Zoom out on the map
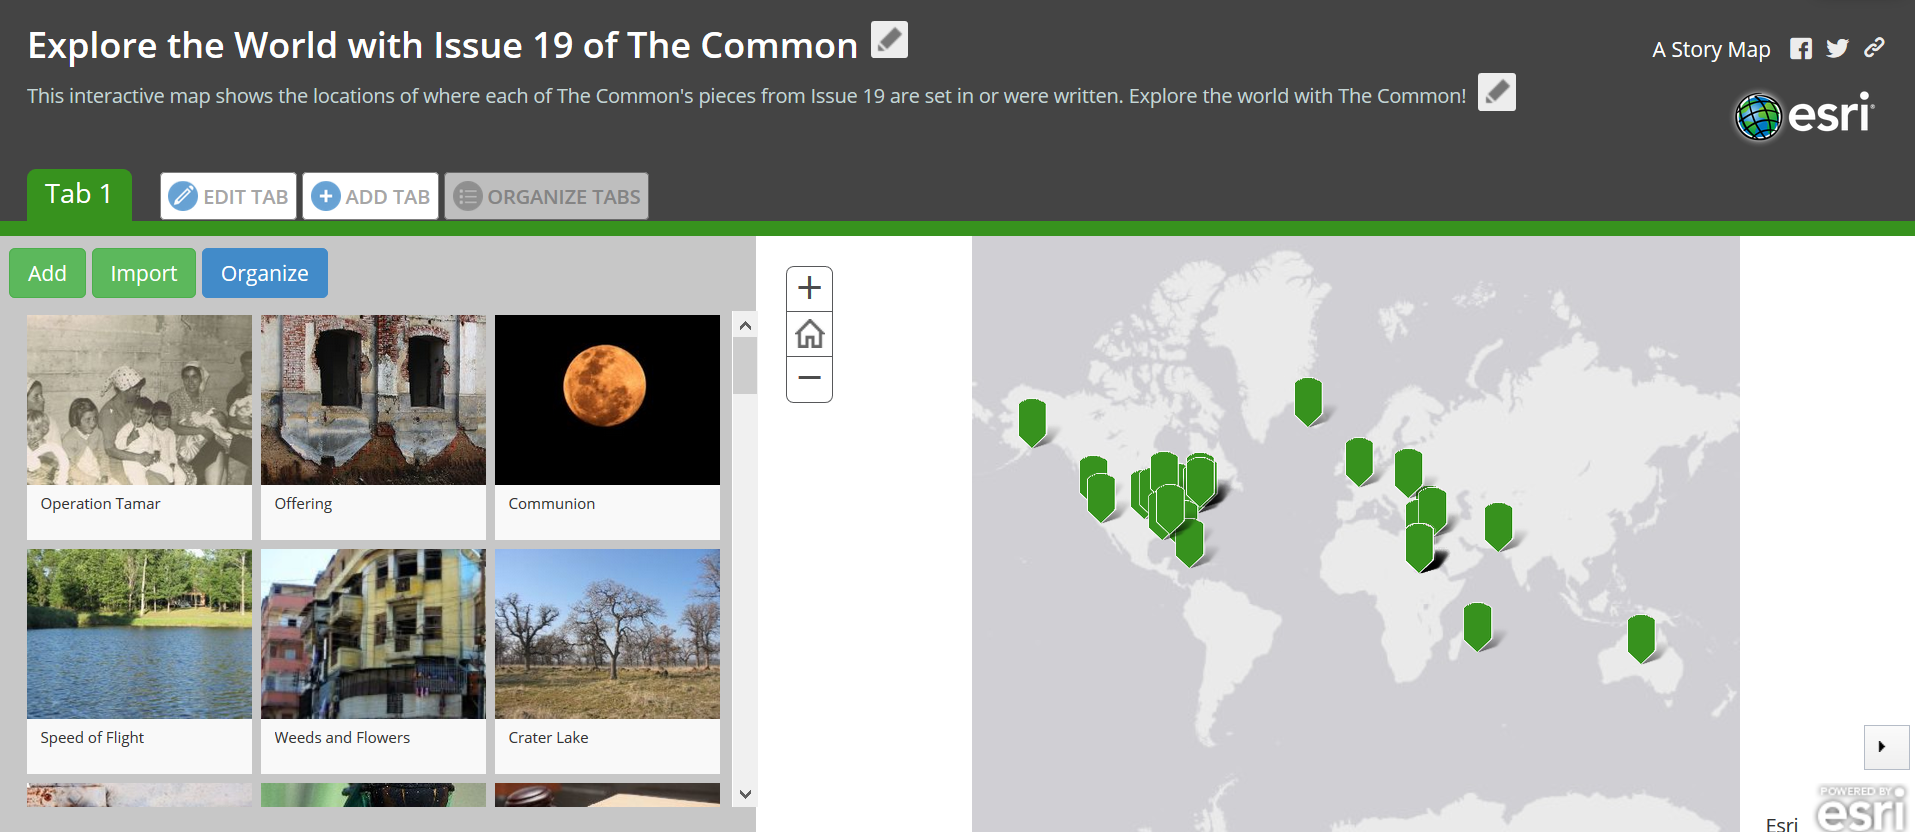This screenshot has width=1915, height=832. 809,379
